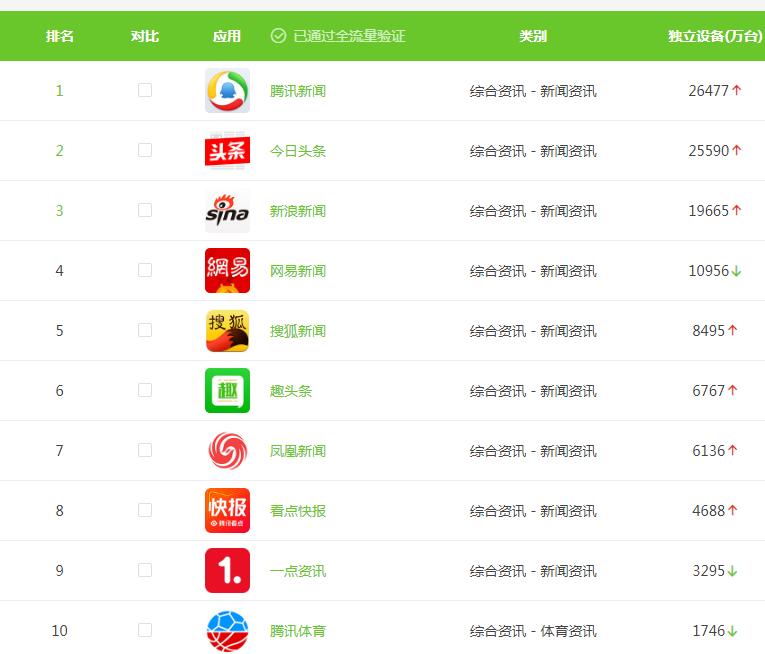
Task: Open the 趣头条 name link
Action: pos(291,391)
